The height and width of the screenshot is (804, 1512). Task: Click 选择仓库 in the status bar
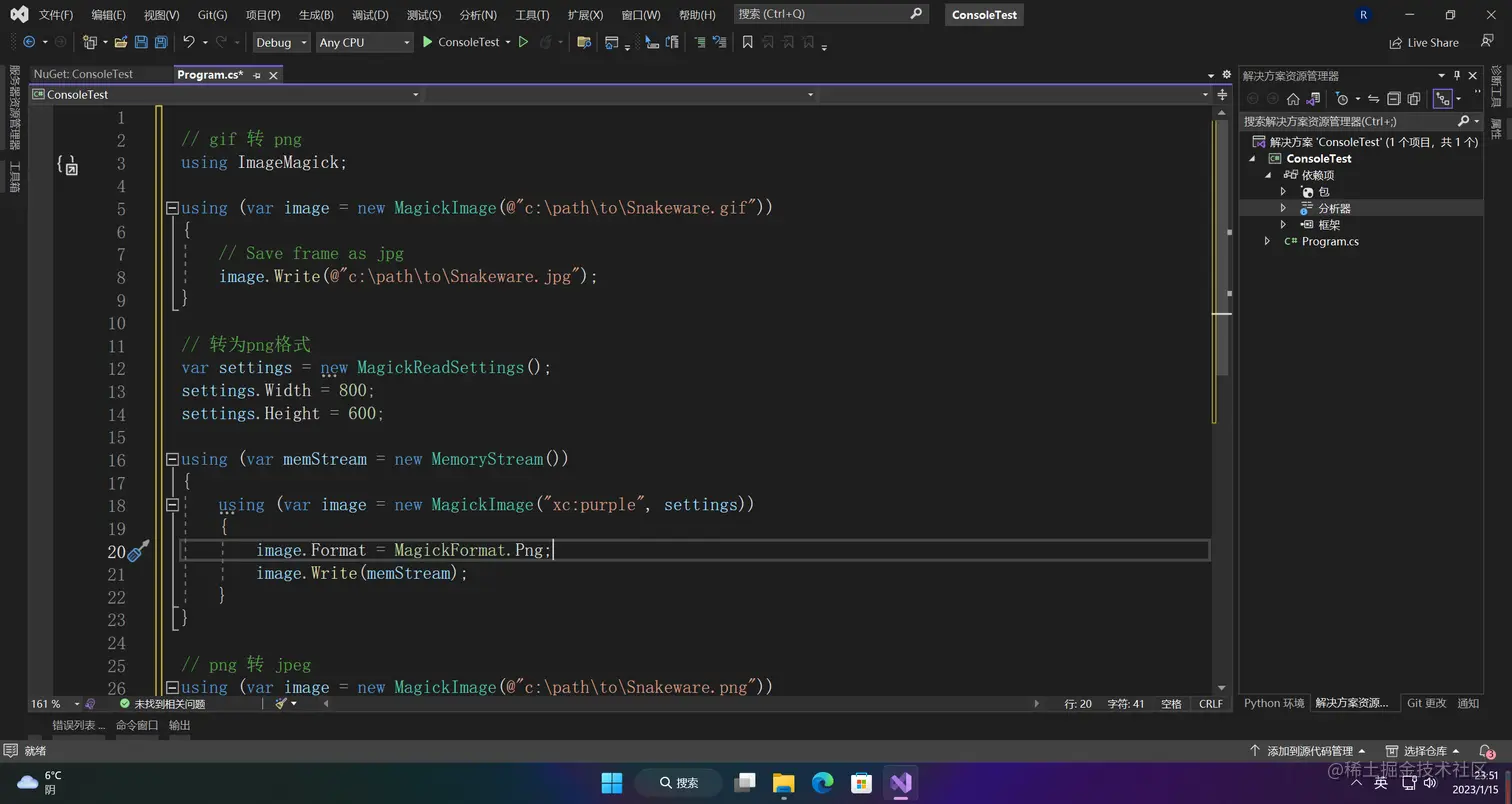pos(1425,751)
